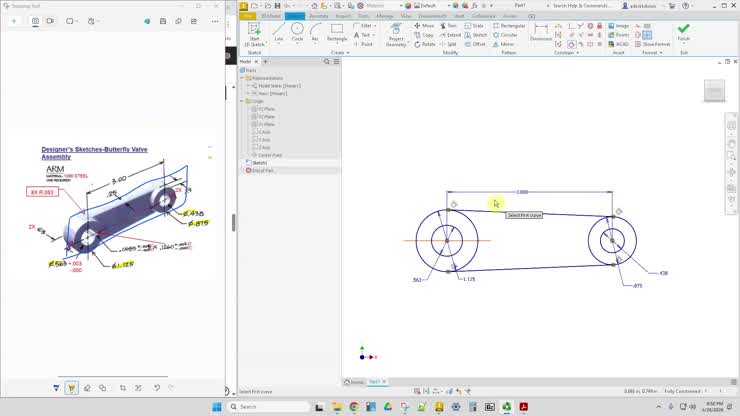Screen dimensions: 740x416
Task: Use the Stretch command
Action: 476,35
